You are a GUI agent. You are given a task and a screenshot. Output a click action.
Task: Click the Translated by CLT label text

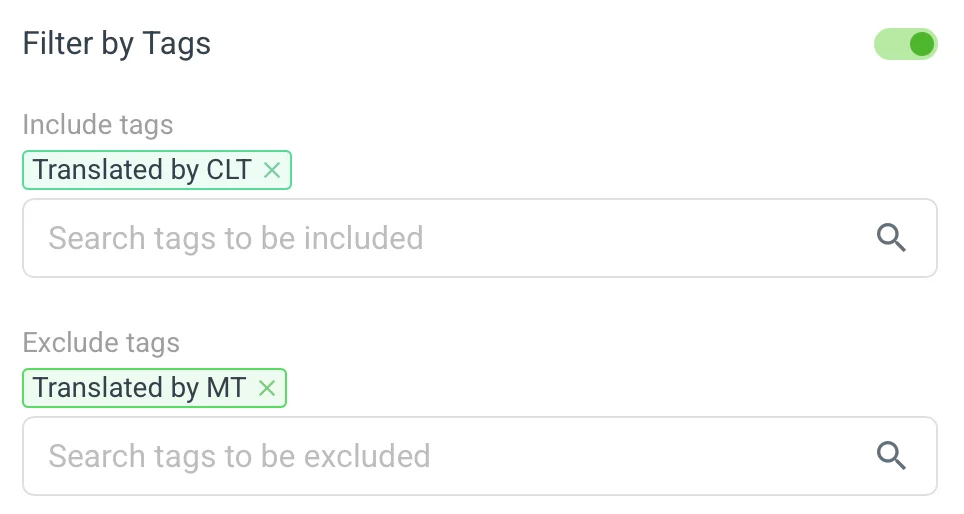[142, 170]
